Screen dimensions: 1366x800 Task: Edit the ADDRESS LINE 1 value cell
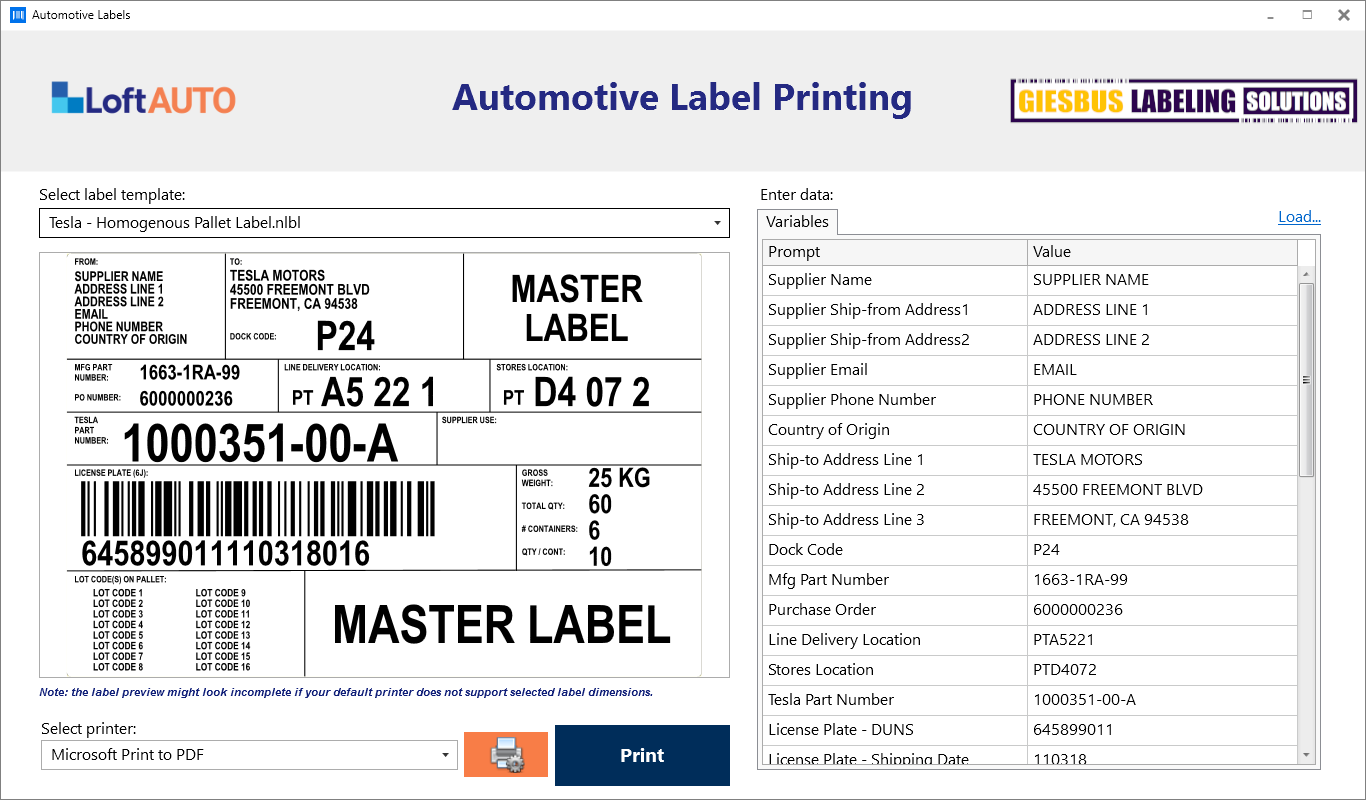click(1163, 310)
